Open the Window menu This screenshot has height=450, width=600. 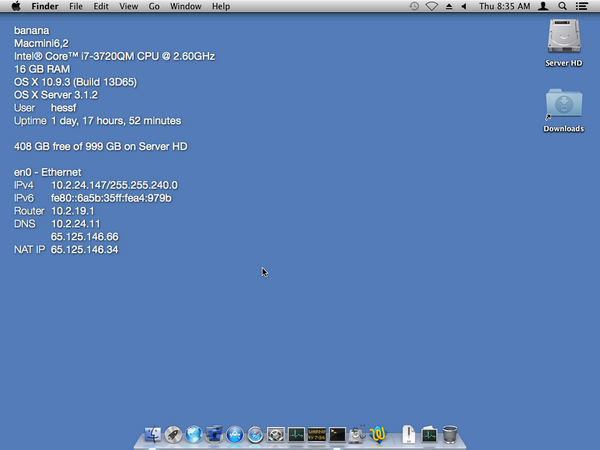point(186,7)
